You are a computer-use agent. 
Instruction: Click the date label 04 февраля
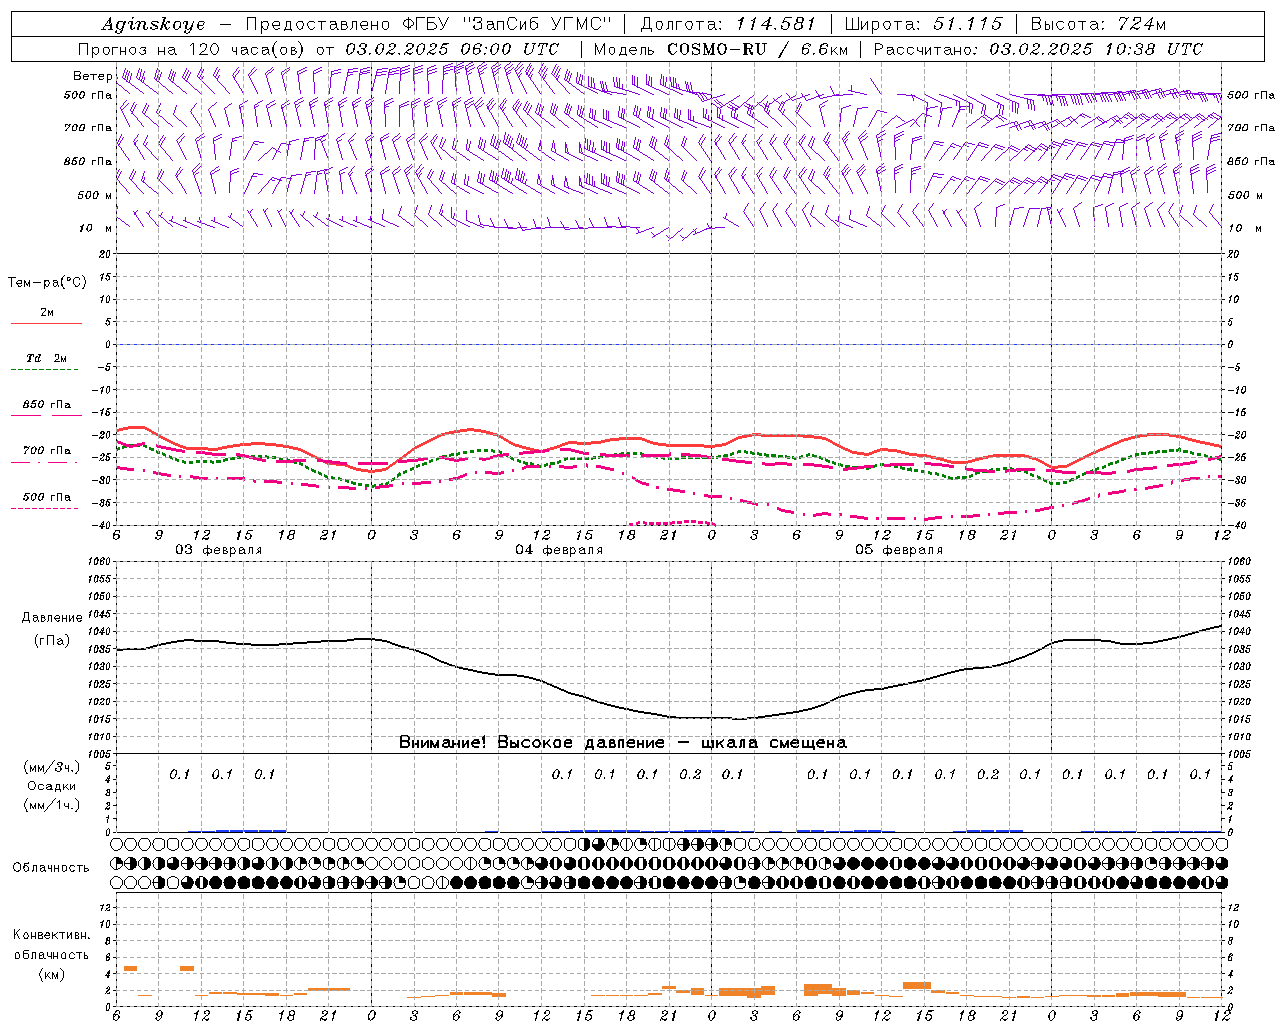pos(559,550)
